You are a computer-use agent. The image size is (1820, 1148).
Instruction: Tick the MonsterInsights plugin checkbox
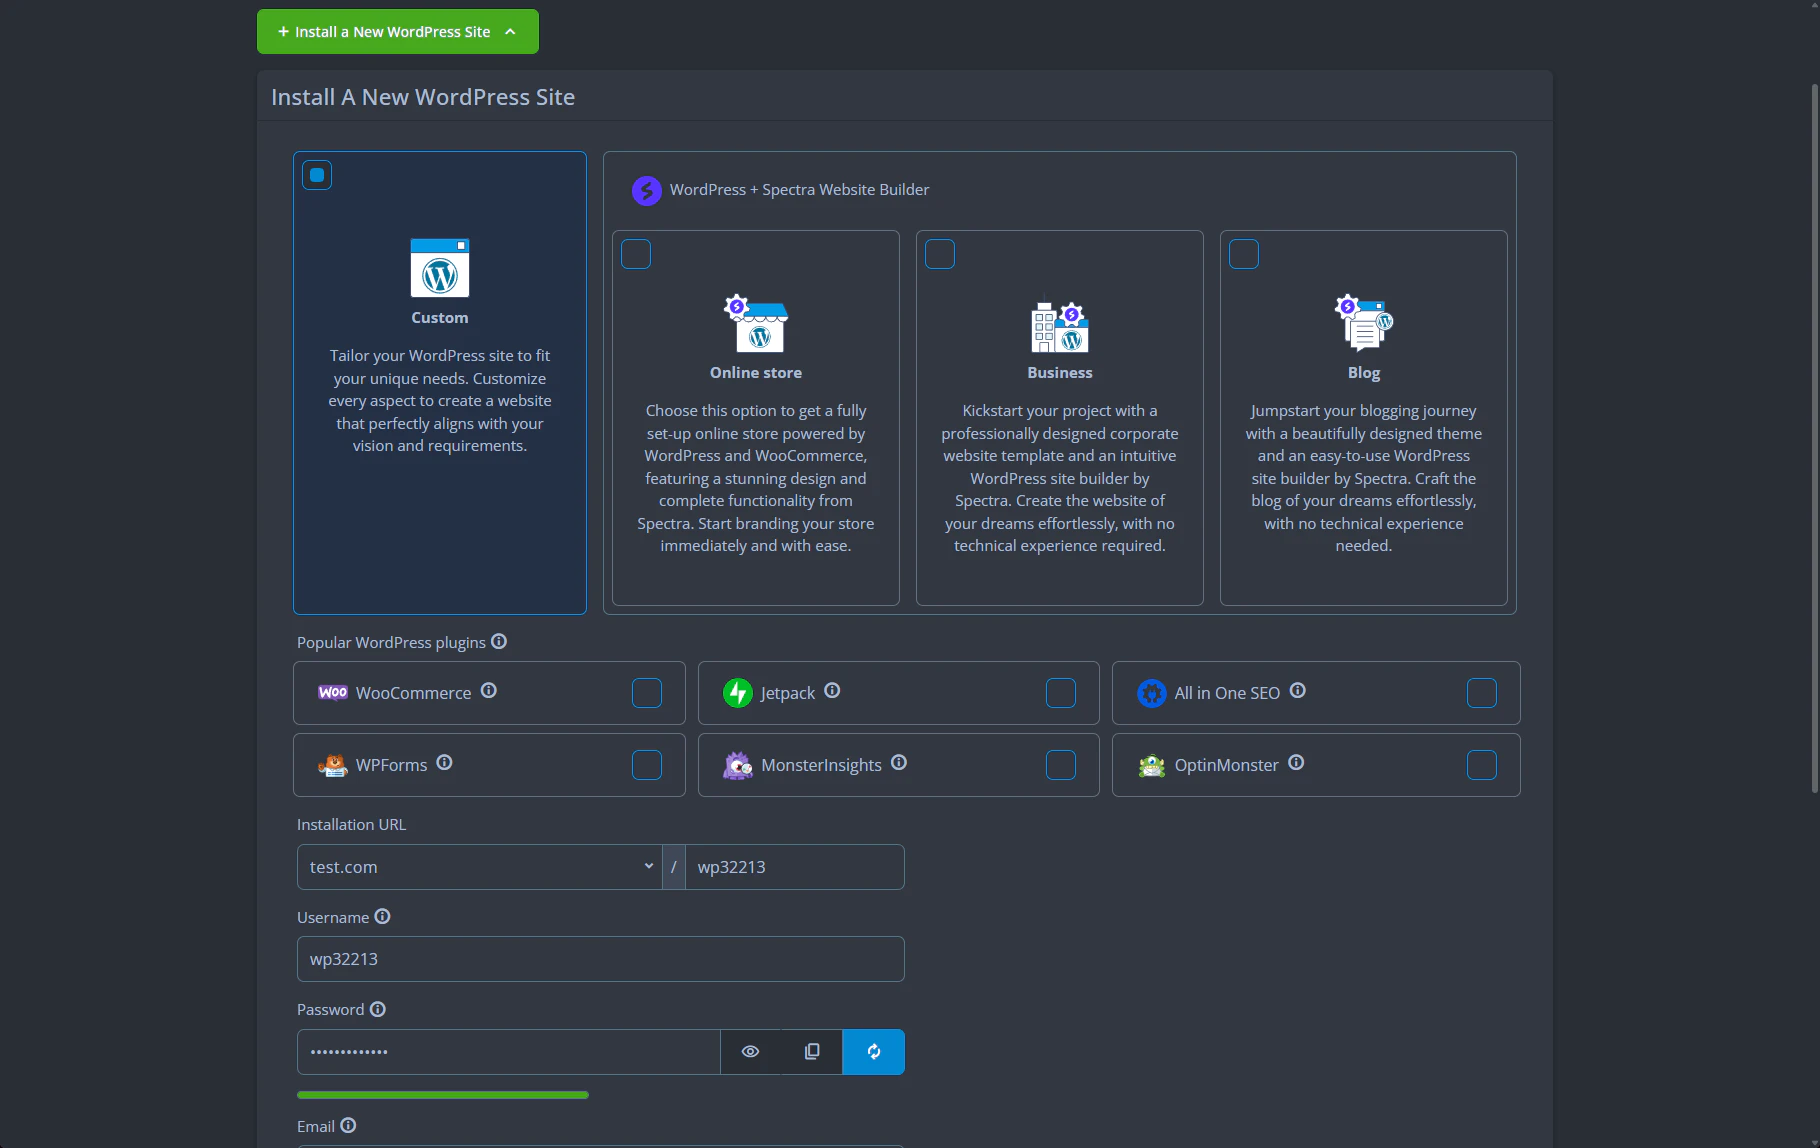(x=1060, y=765)
